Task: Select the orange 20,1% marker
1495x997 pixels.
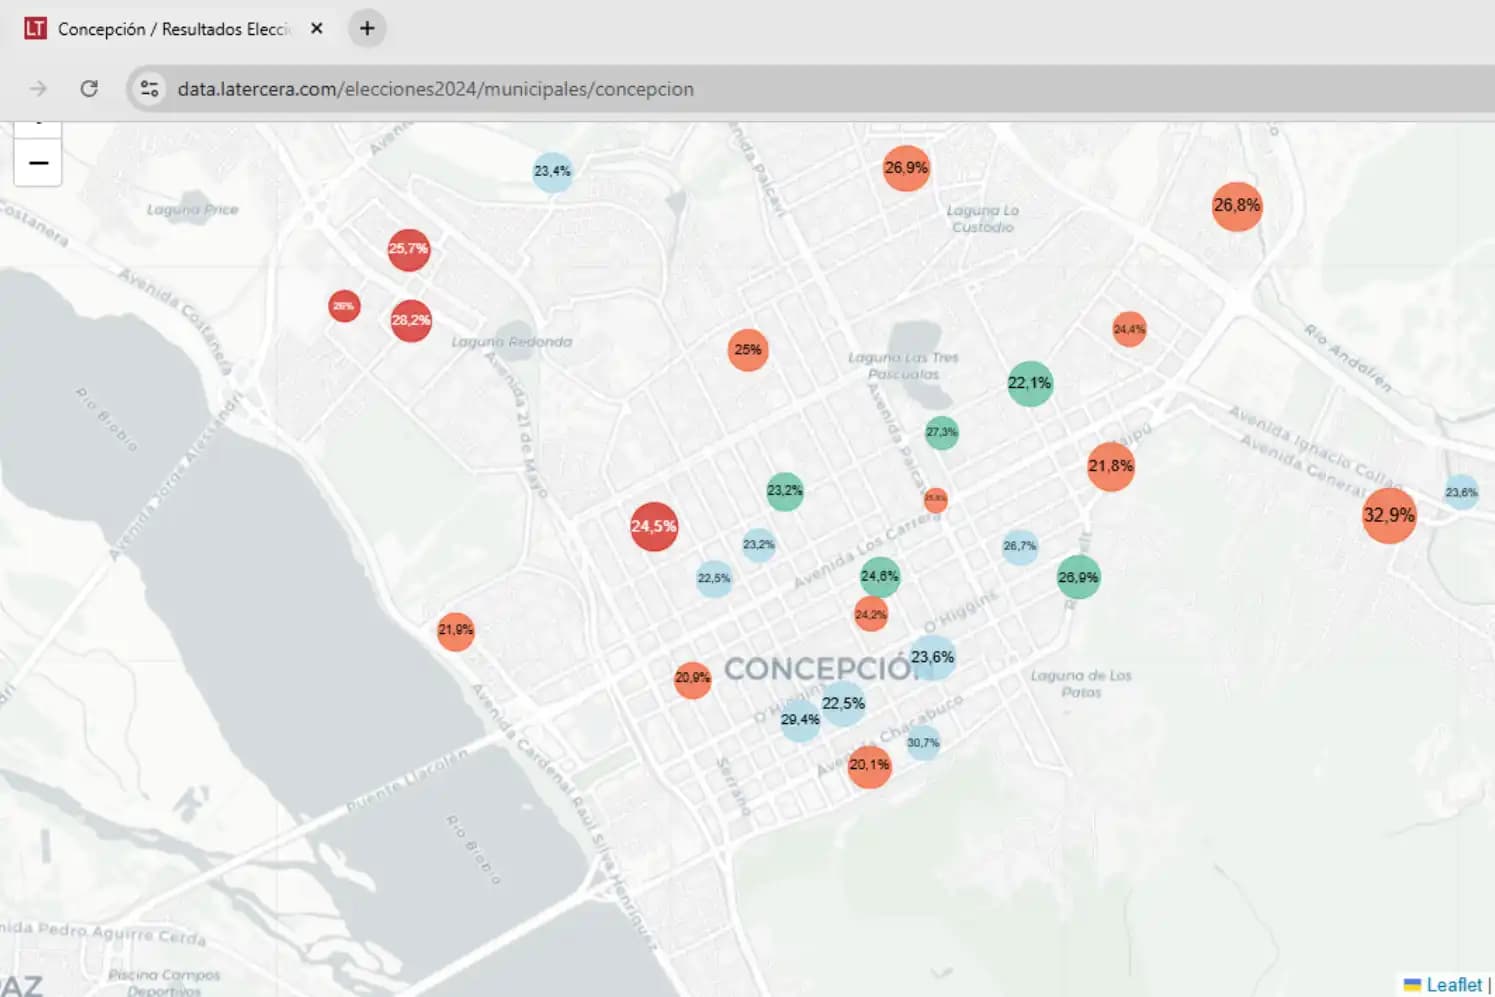Action: (869, 766)
